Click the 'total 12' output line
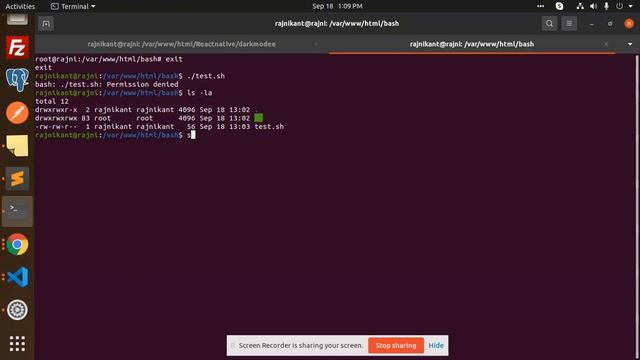The image size is (640, 360). click(52, 101)
